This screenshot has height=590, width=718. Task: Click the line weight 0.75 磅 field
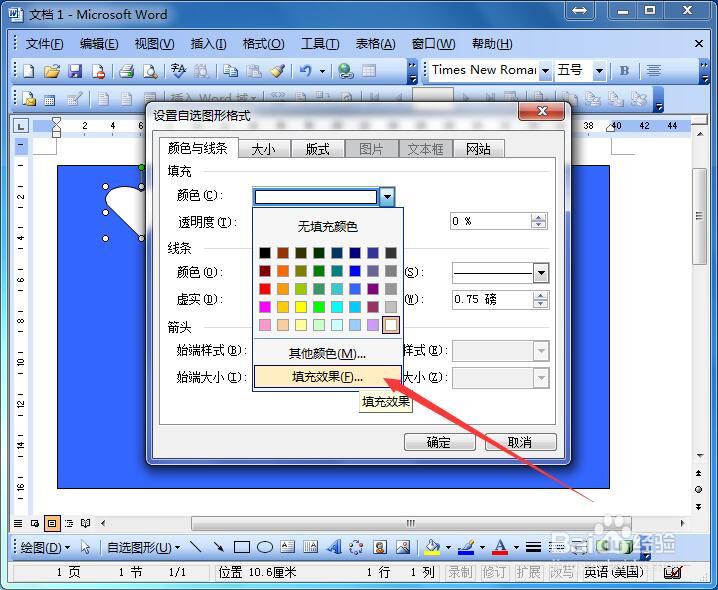(x=492, y=300)
